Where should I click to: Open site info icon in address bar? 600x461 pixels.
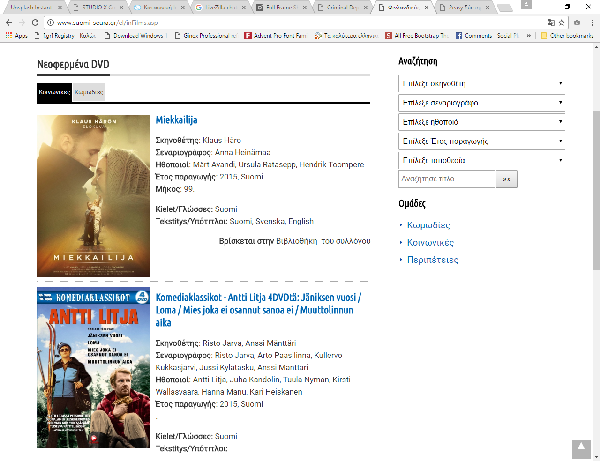[x=50, y=23]
